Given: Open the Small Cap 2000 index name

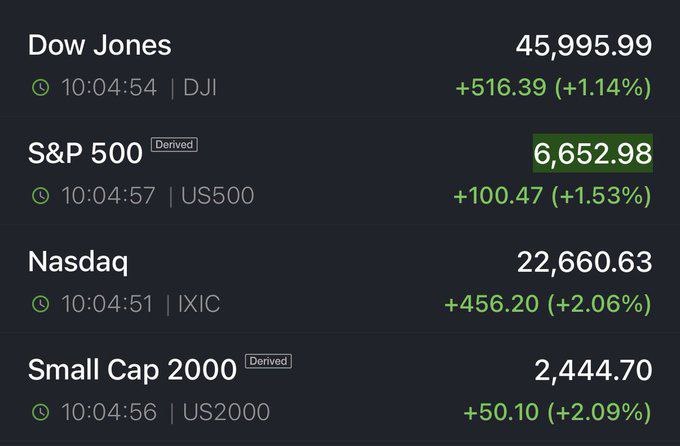Looking at the screenshot, I should [x=132, y=370].
